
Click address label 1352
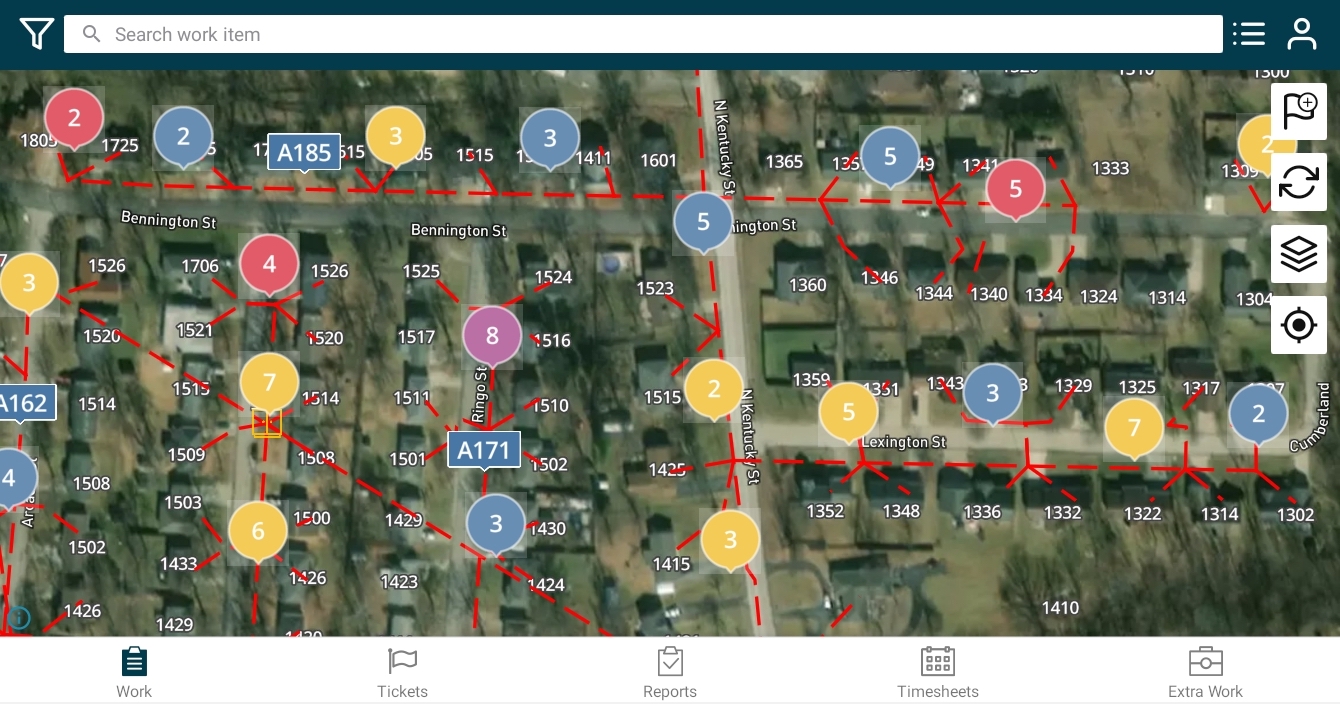click(825, 512)
